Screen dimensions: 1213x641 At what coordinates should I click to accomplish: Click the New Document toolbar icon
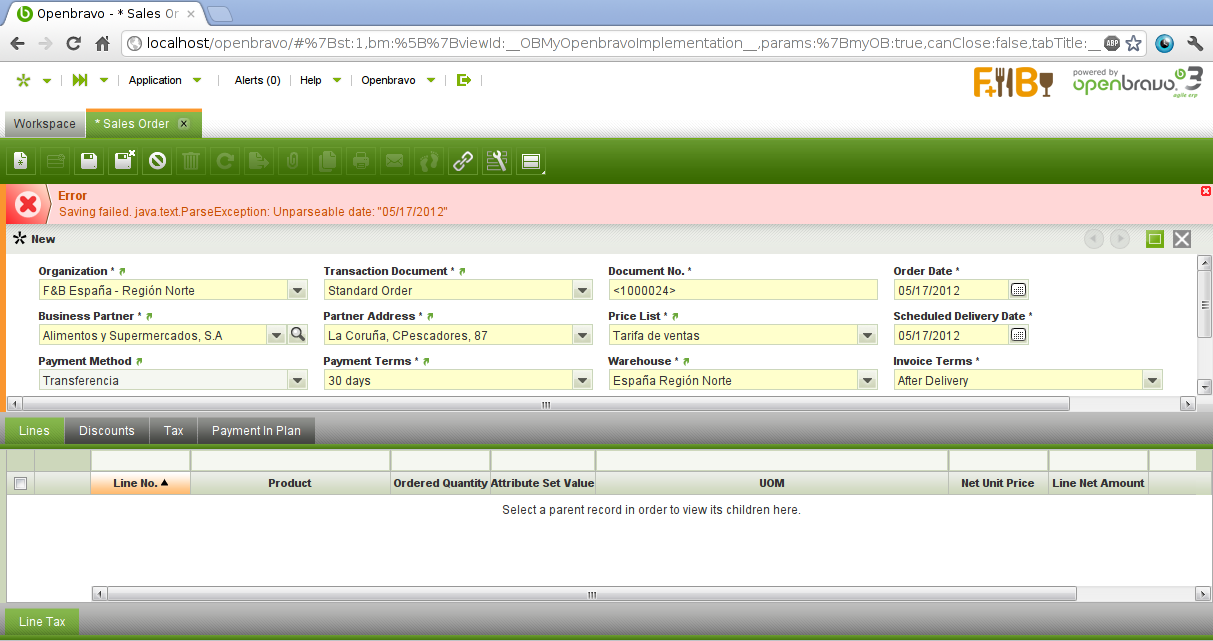pyautogui.click(x=20, y=161)
